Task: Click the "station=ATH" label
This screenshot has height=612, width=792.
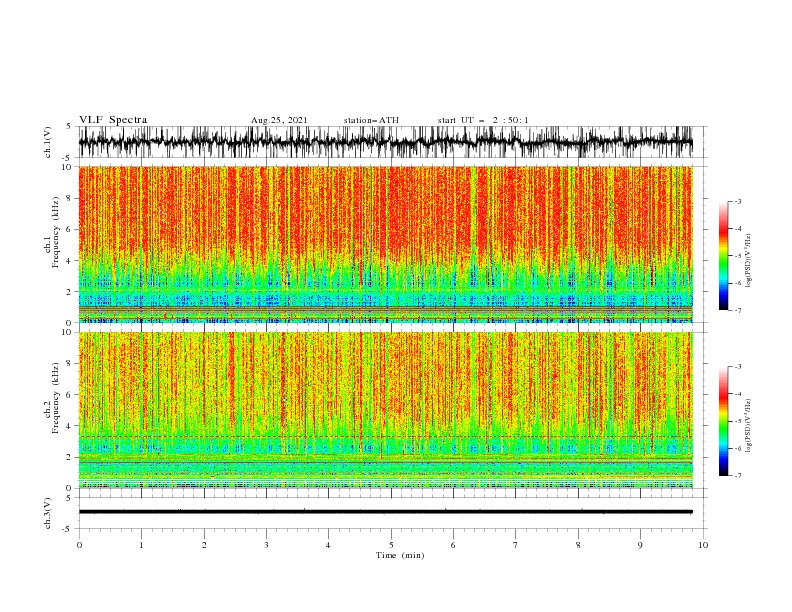Action: tap(371, 120)
